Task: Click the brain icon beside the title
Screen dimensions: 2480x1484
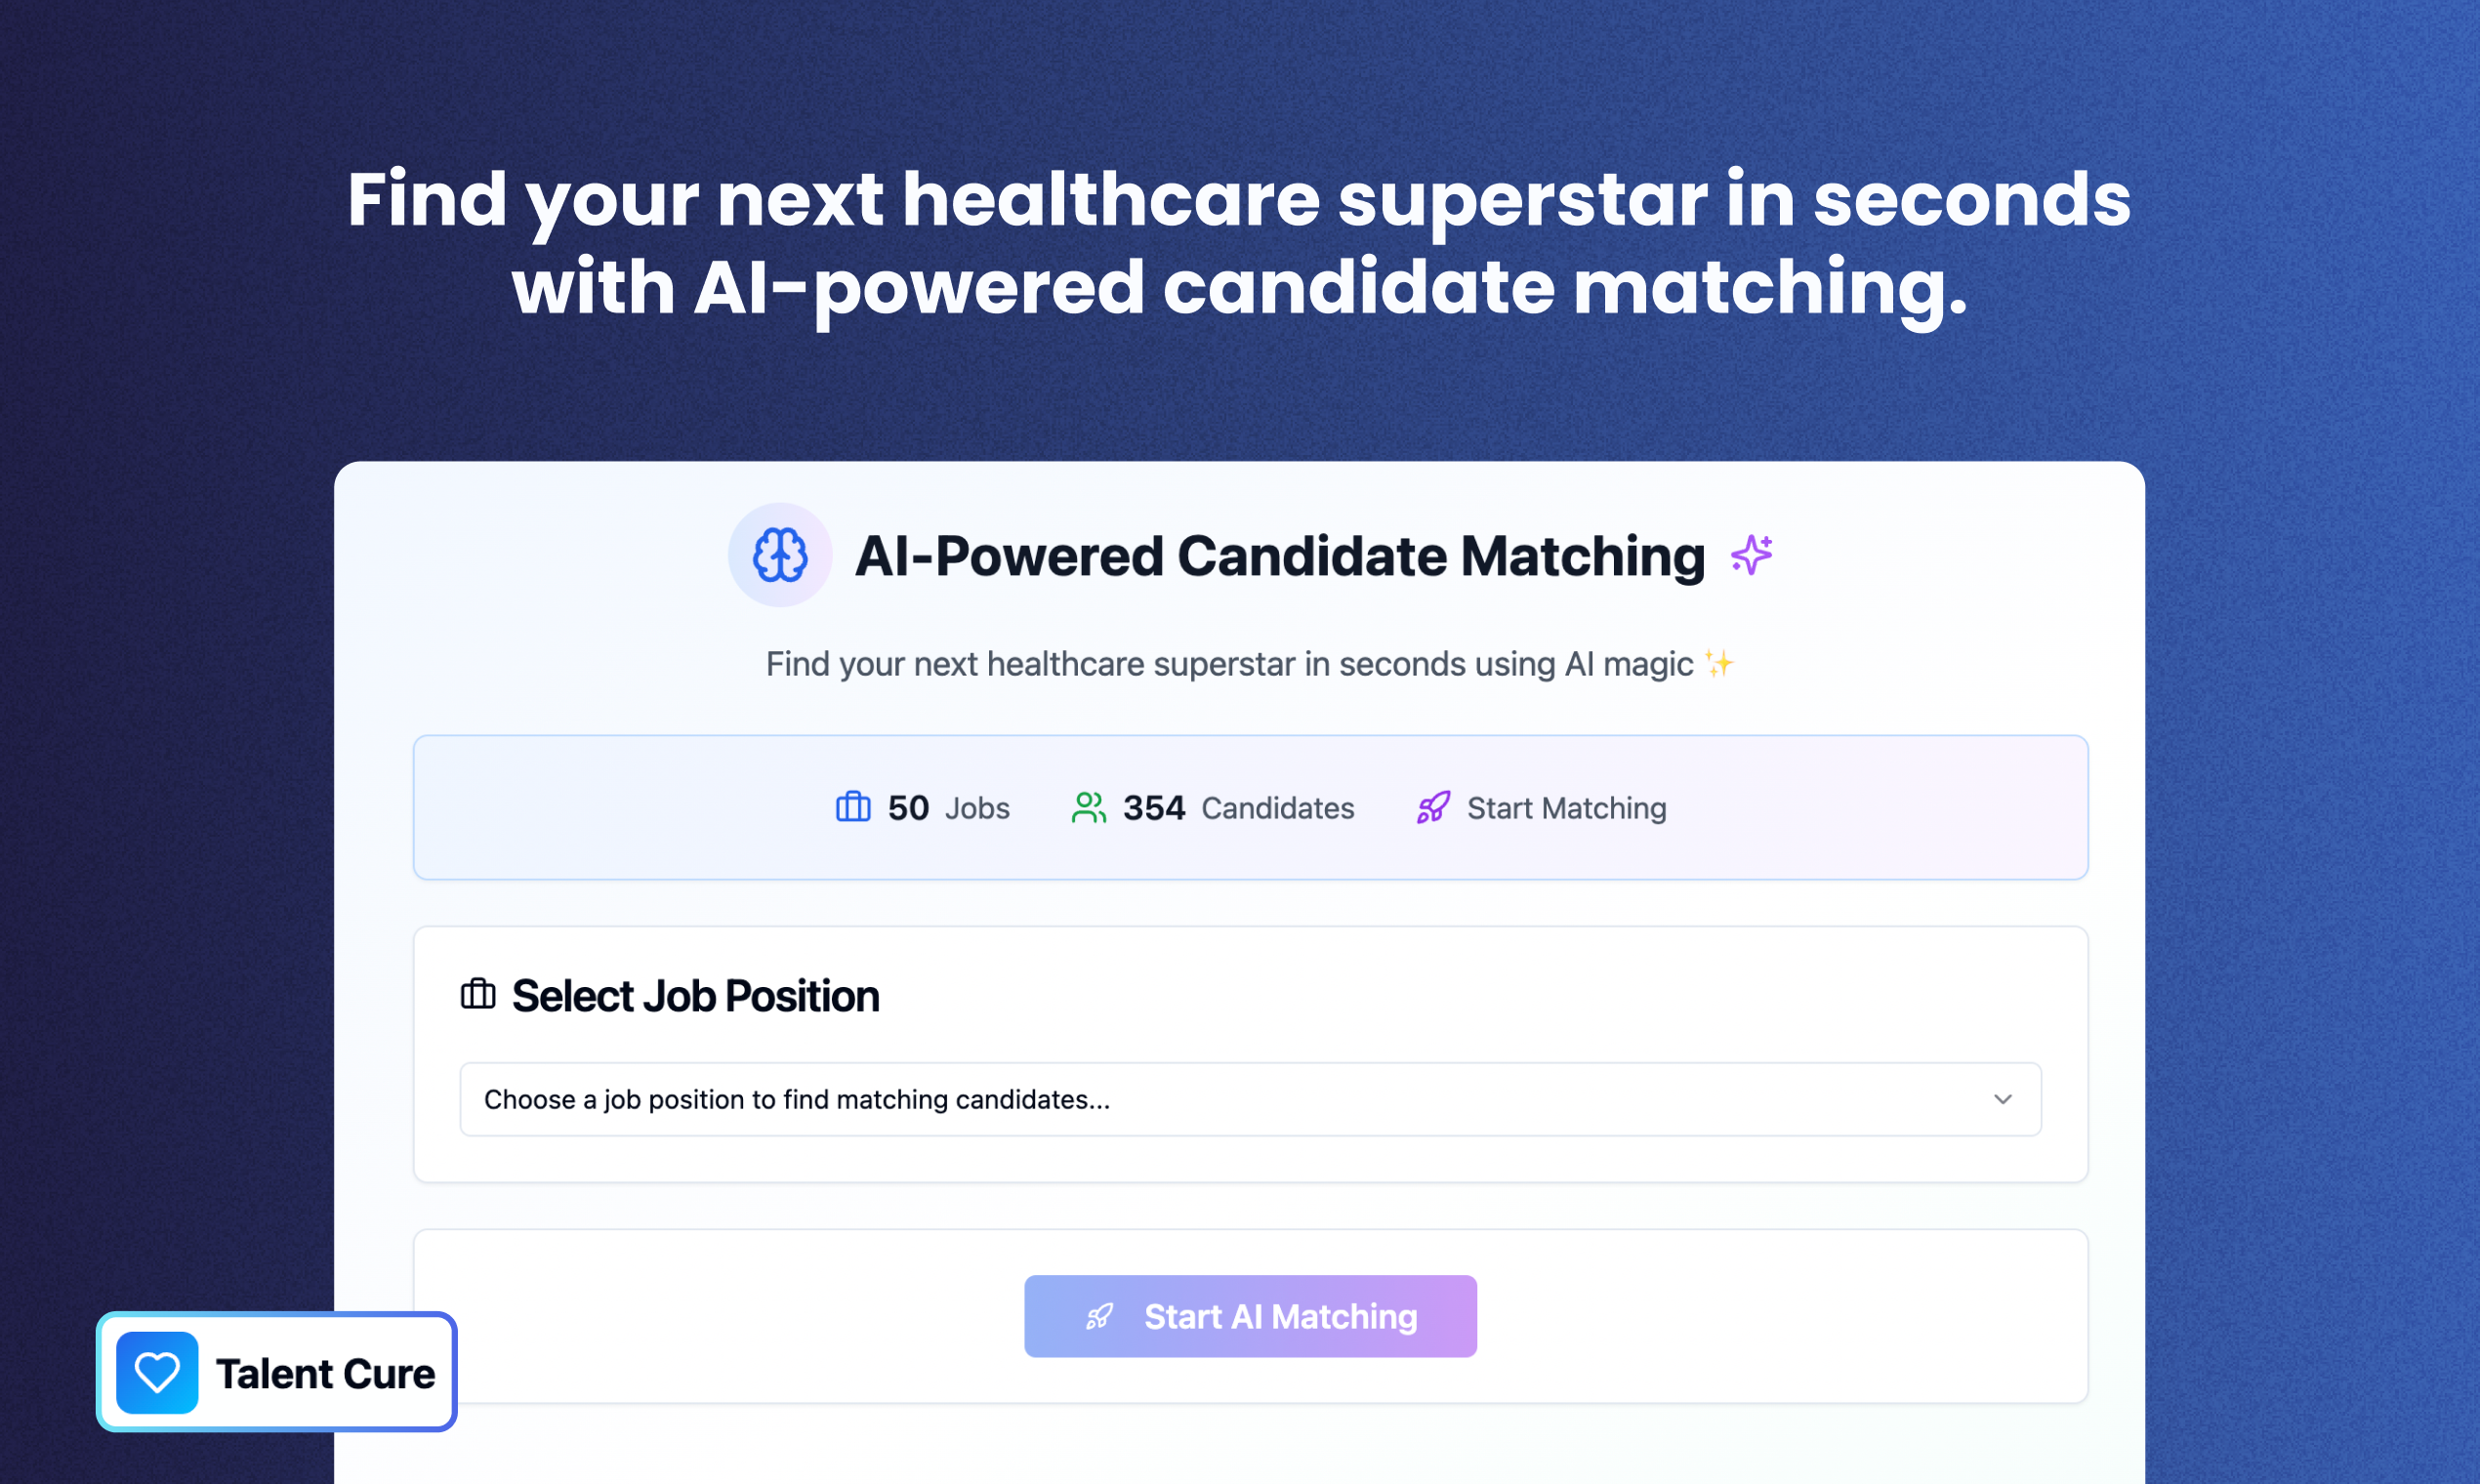Action: [x=779, y=555]
